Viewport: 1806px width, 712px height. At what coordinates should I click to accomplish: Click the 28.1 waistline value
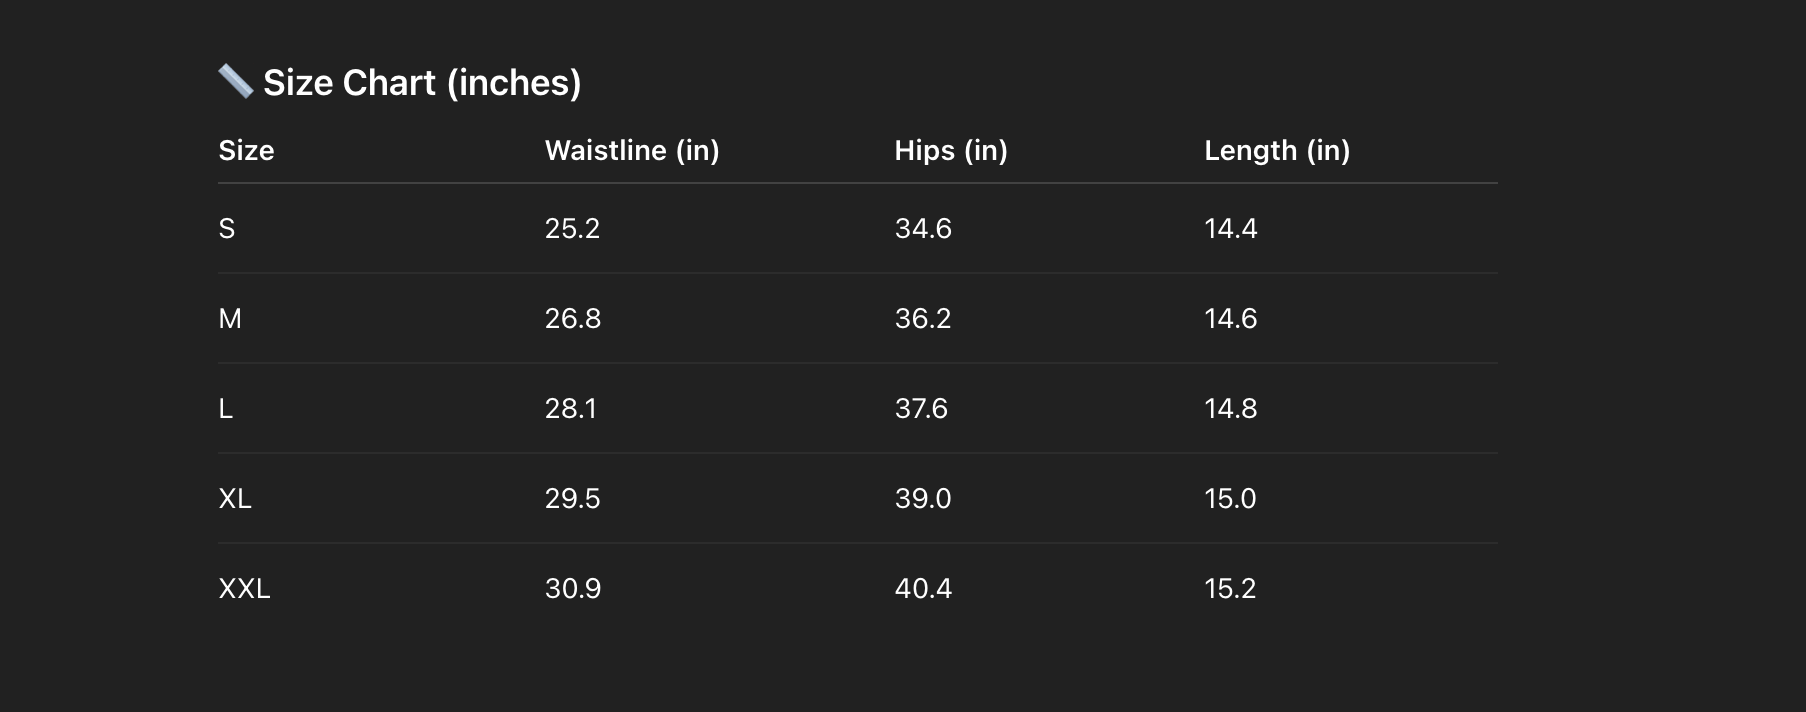click(570, 409)
